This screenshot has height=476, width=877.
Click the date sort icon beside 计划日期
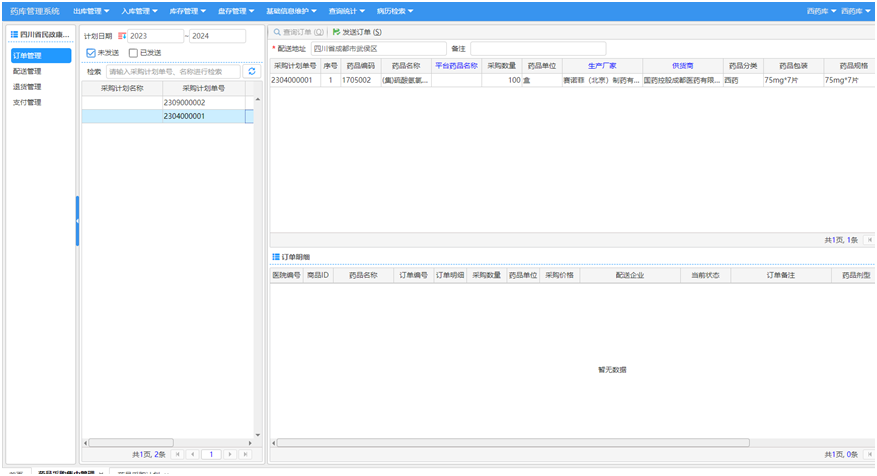tap(122, 36)
